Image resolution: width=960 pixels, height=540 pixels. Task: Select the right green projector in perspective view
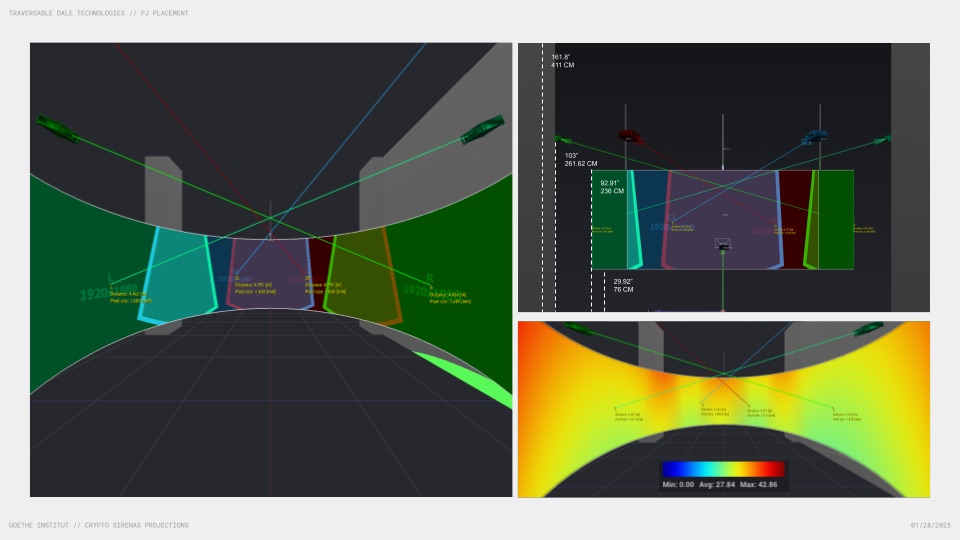click(x=482, y=130)
